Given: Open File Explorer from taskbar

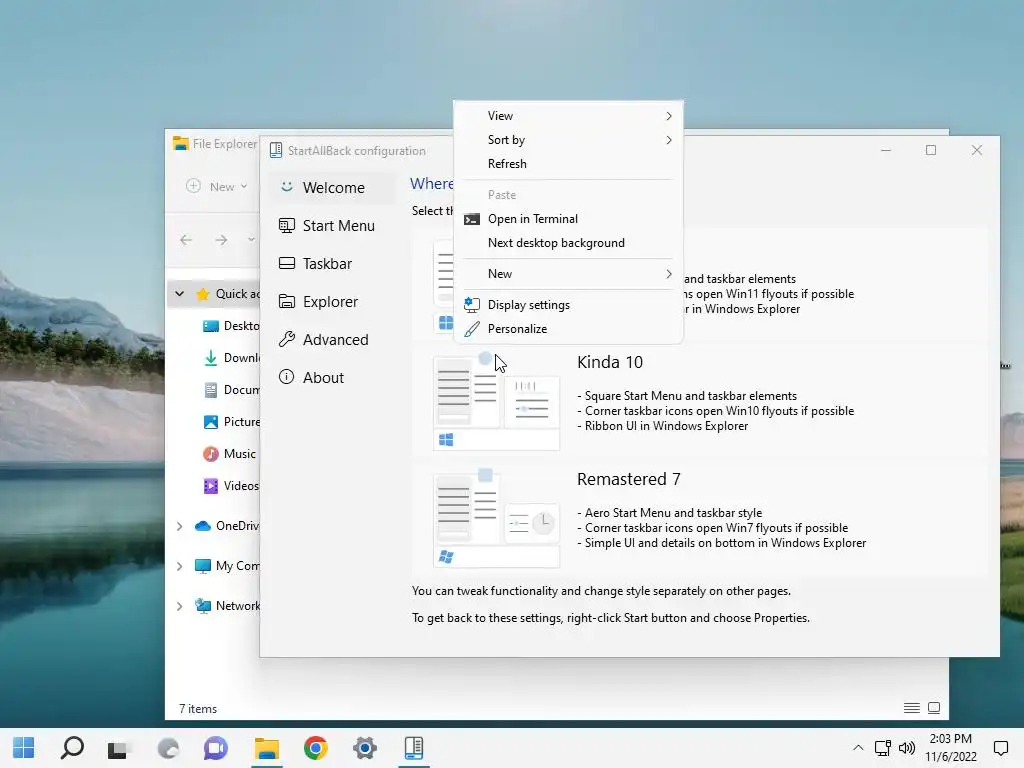Looking at the screenshot, I should coord(266,748).
